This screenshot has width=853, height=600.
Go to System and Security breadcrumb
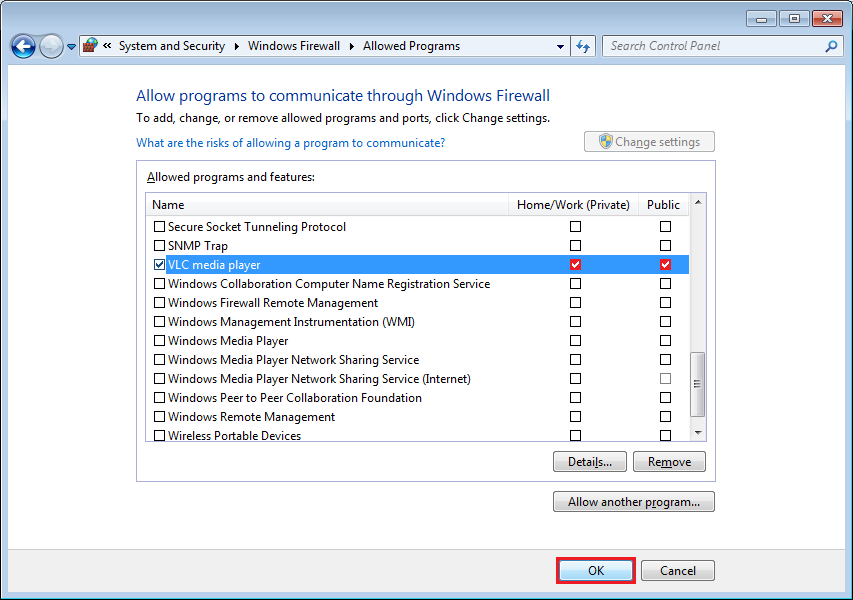coord(171,46)
